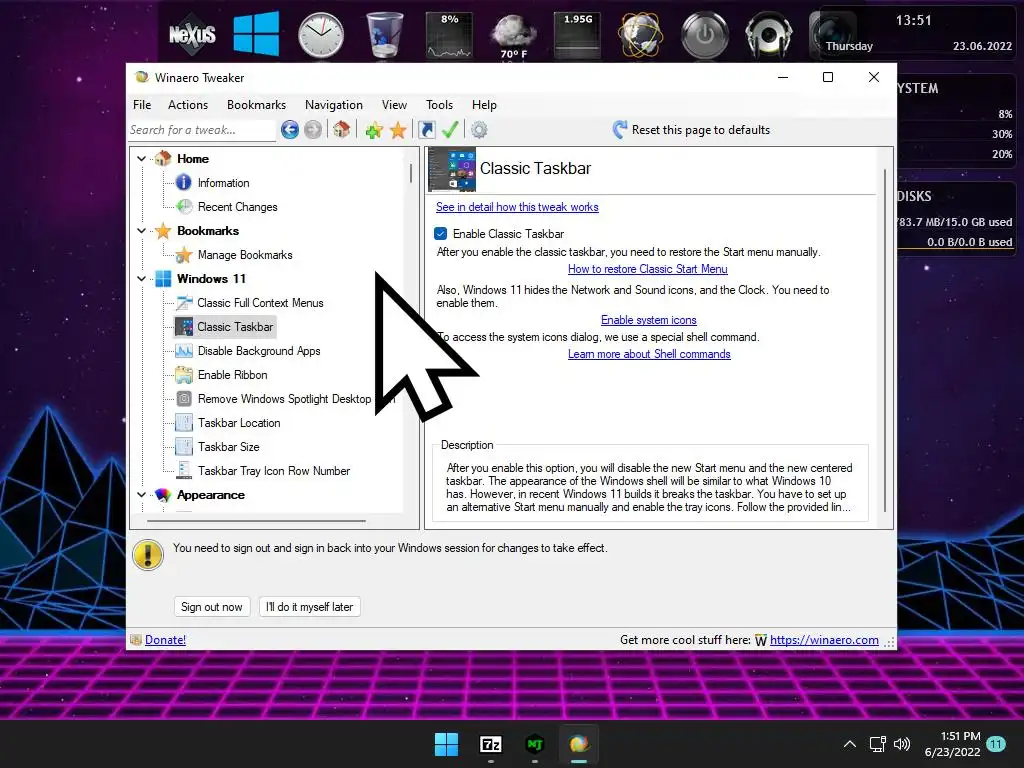Open 7-Zip from the taskbar
This screenshot has height=768, width=1024.
tap(490, 744)
